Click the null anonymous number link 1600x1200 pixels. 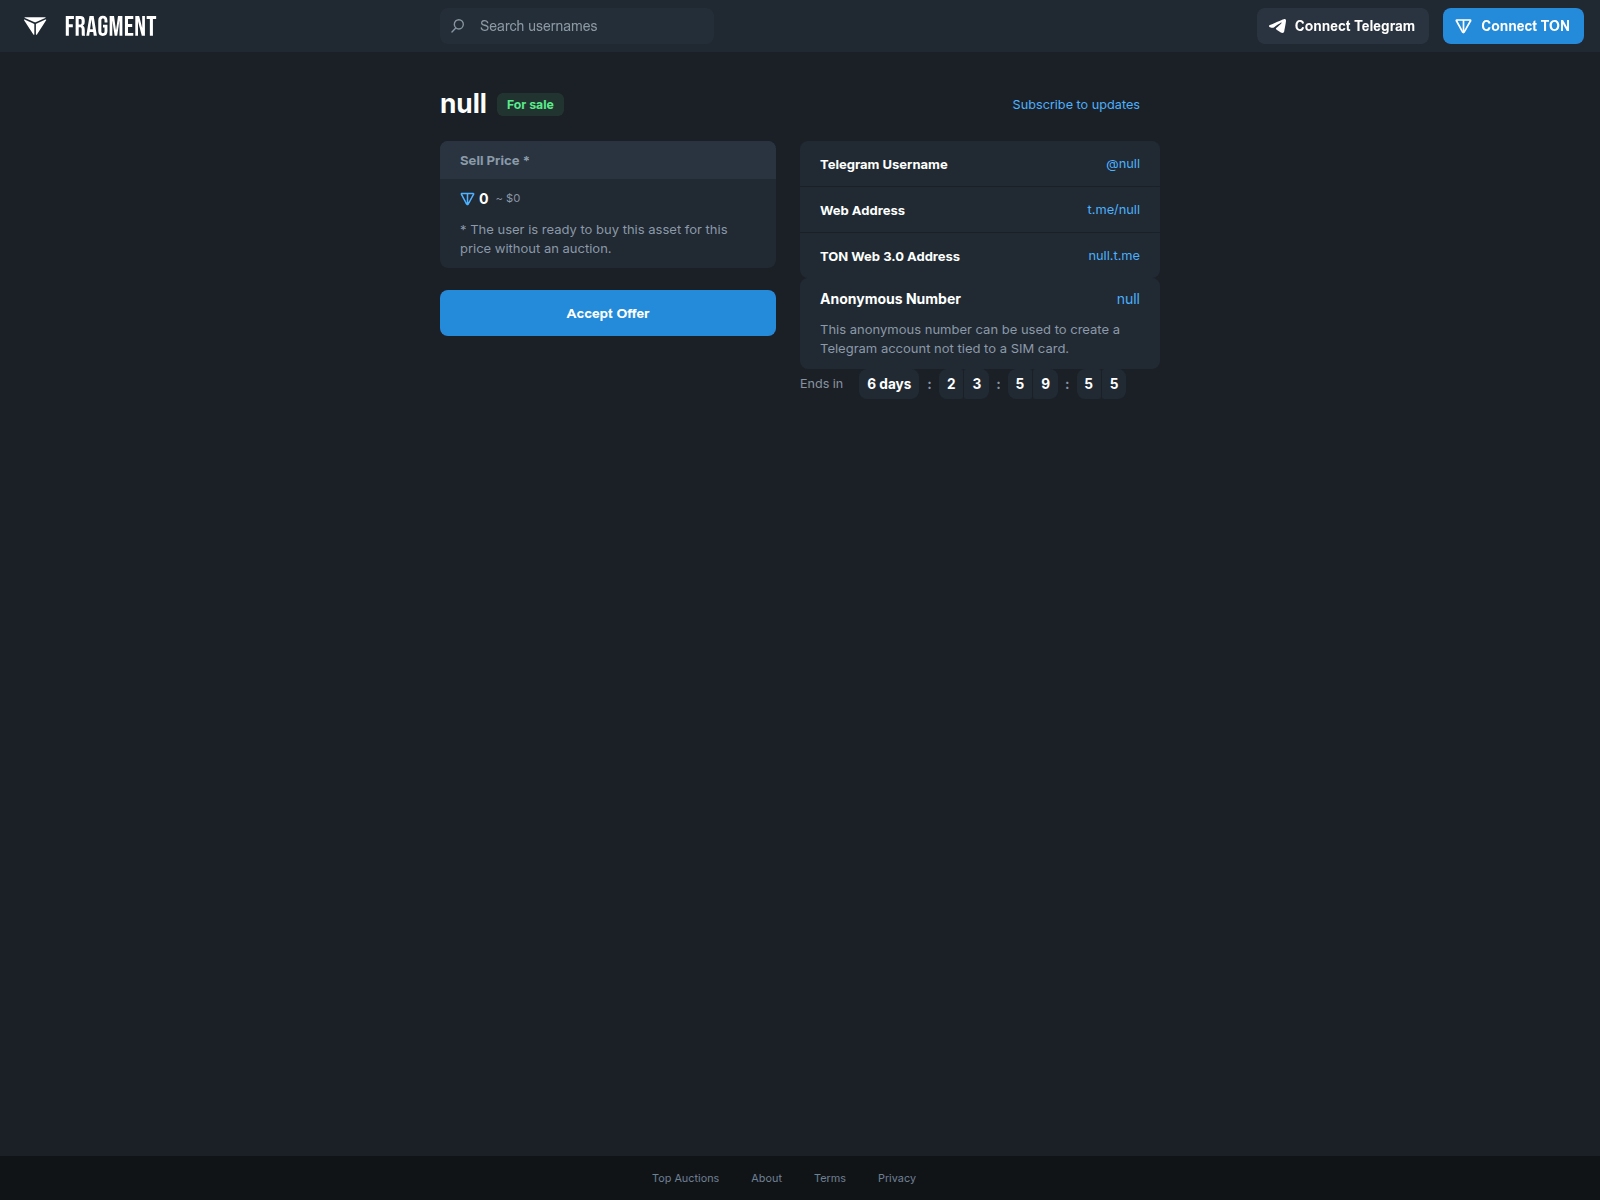click(1128, 299)
